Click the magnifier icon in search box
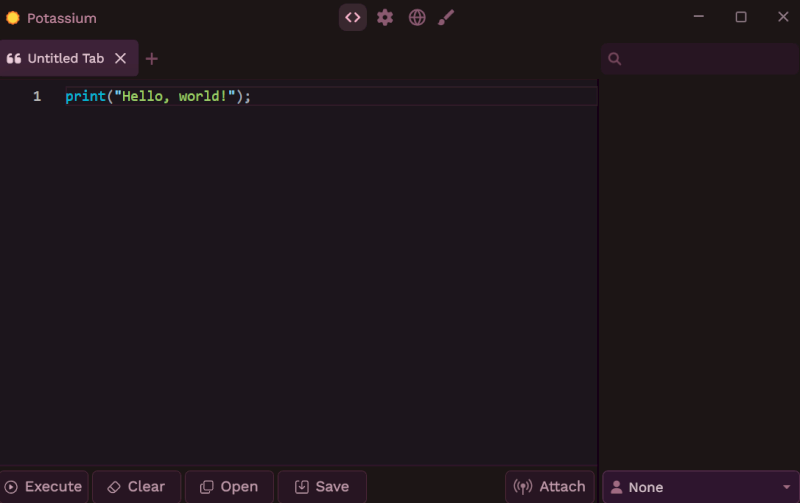800x503 pixels. click(x=615, y=59)
